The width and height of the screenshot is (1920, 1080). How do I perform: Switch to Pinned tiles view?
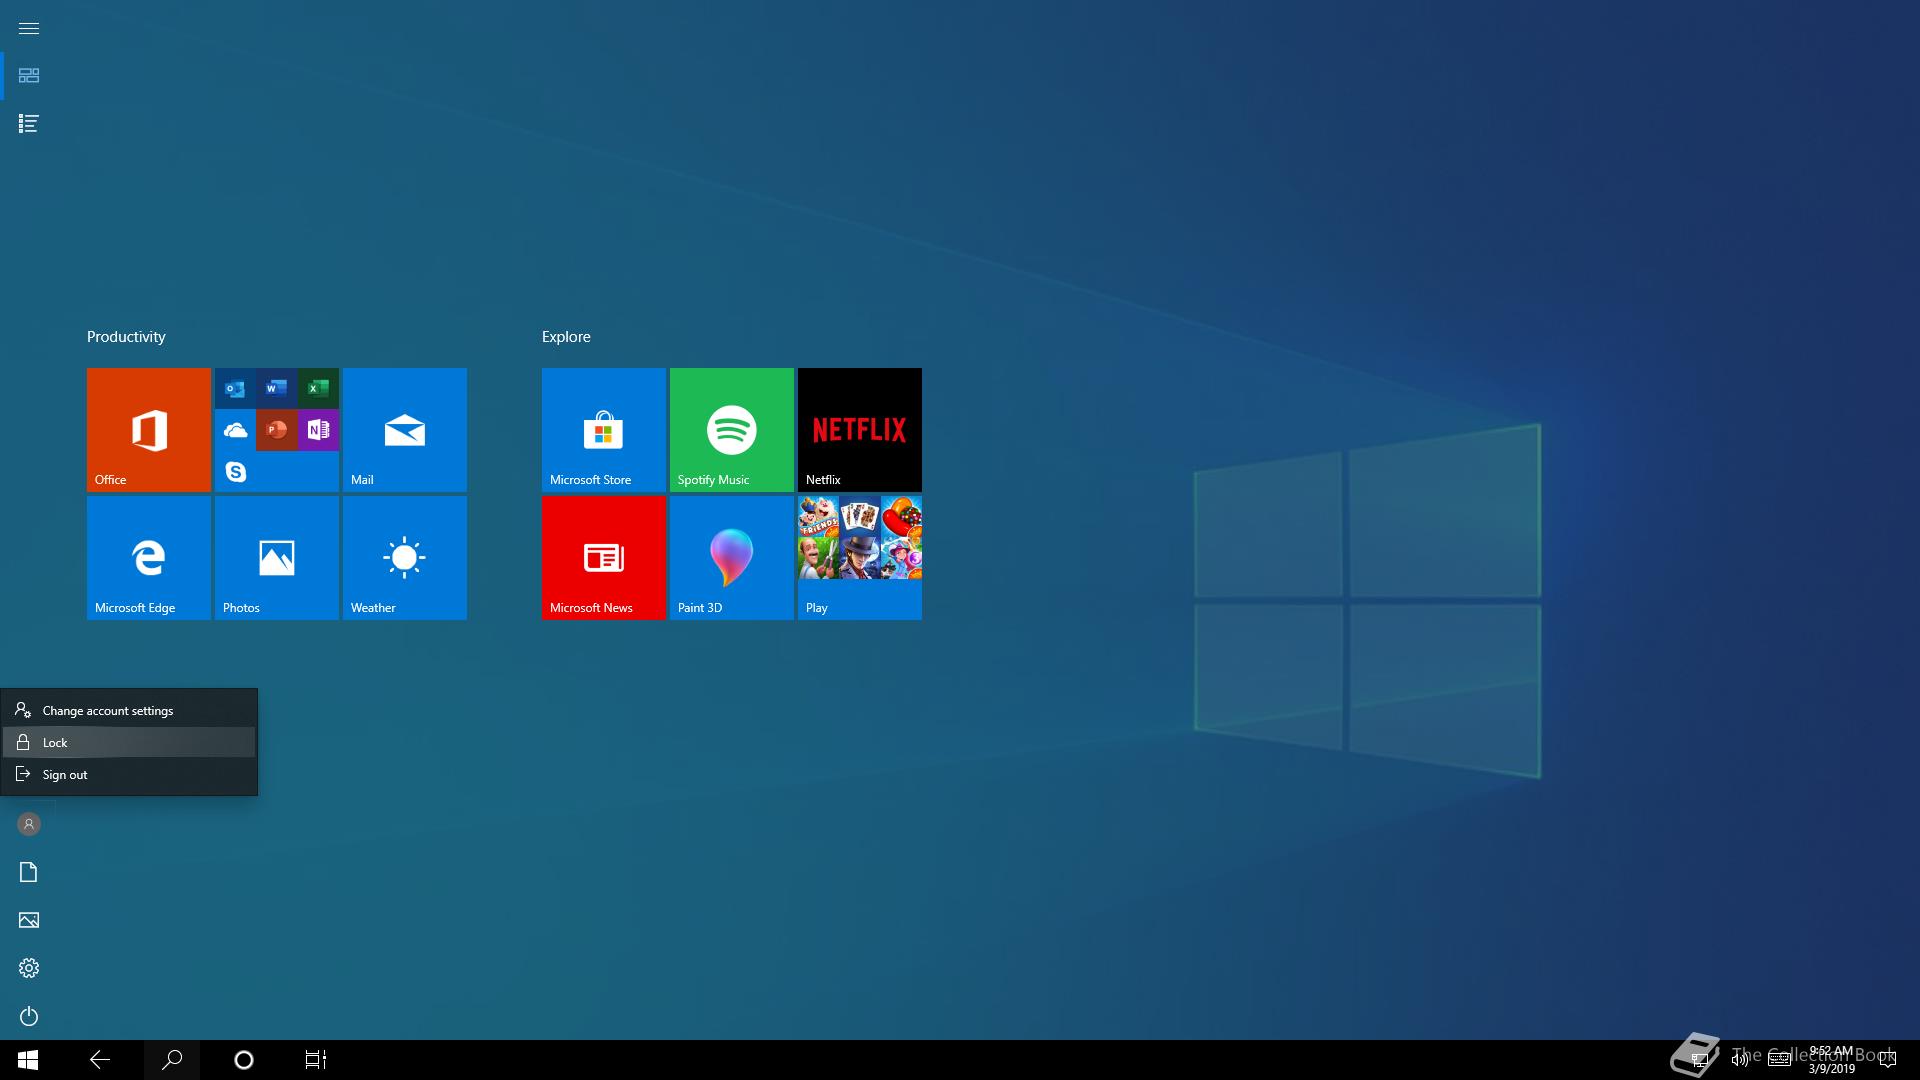click(28, 76)
